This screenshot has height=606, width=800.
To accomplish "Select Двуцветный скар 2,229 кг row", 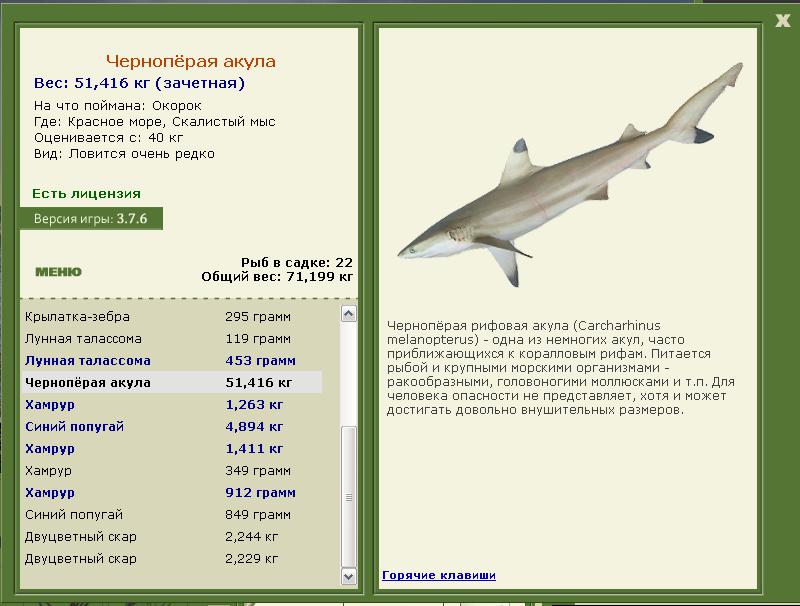I will coord(171,558).
